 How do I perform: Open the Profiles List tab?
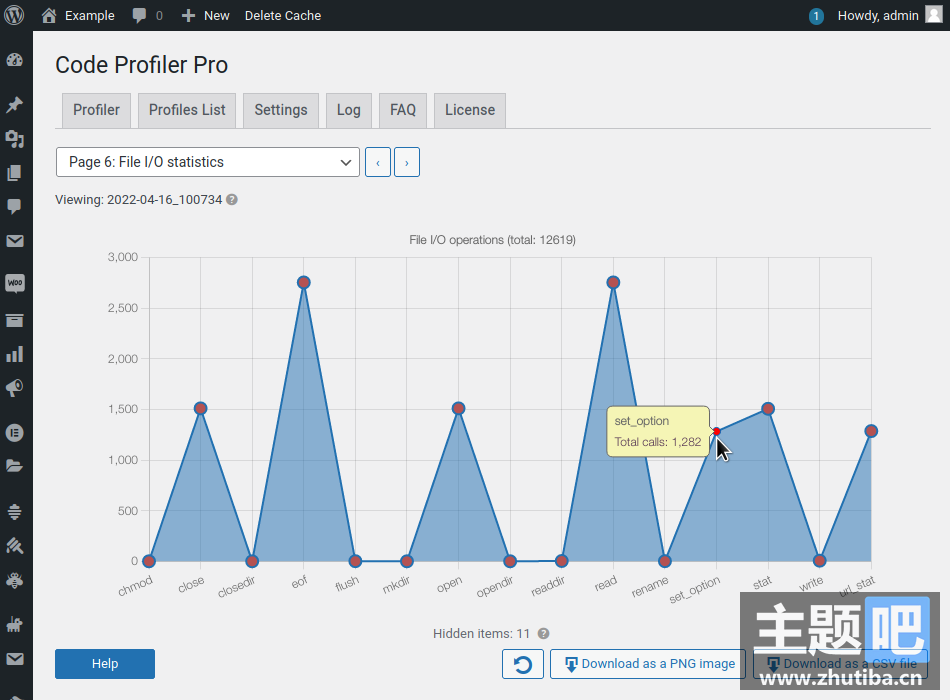pyautogui.click(x=187, y=110)
